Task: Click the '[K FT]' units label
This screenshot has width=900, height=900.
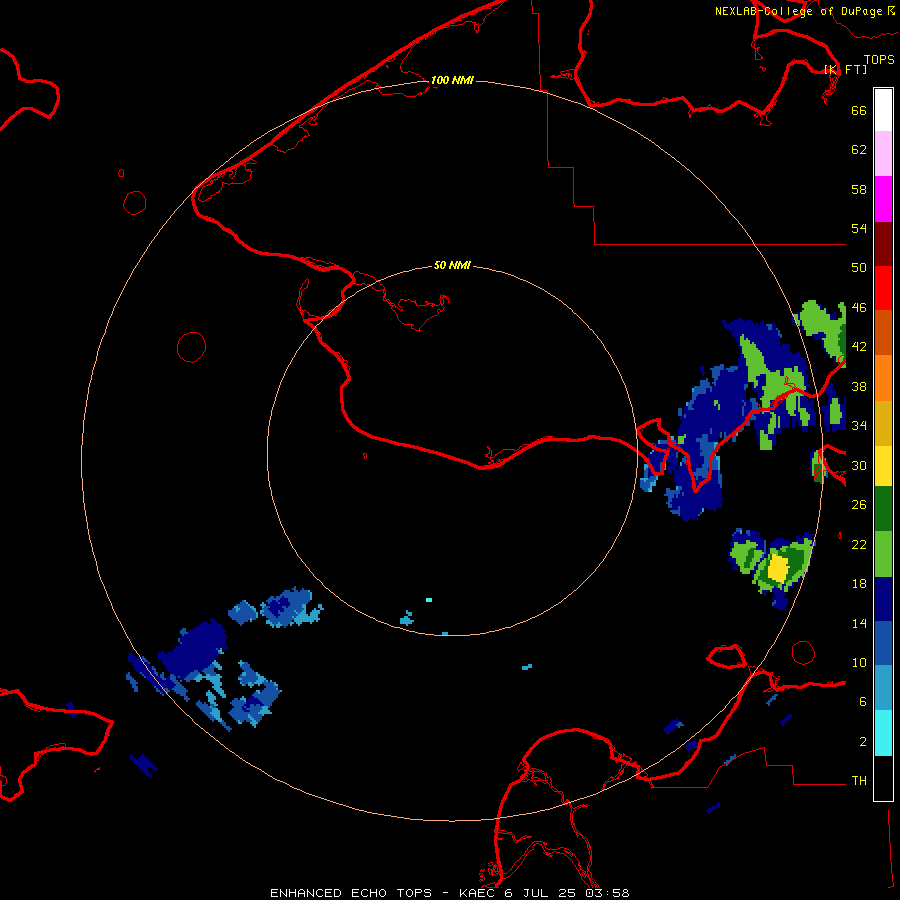Action: click(845, 69)
